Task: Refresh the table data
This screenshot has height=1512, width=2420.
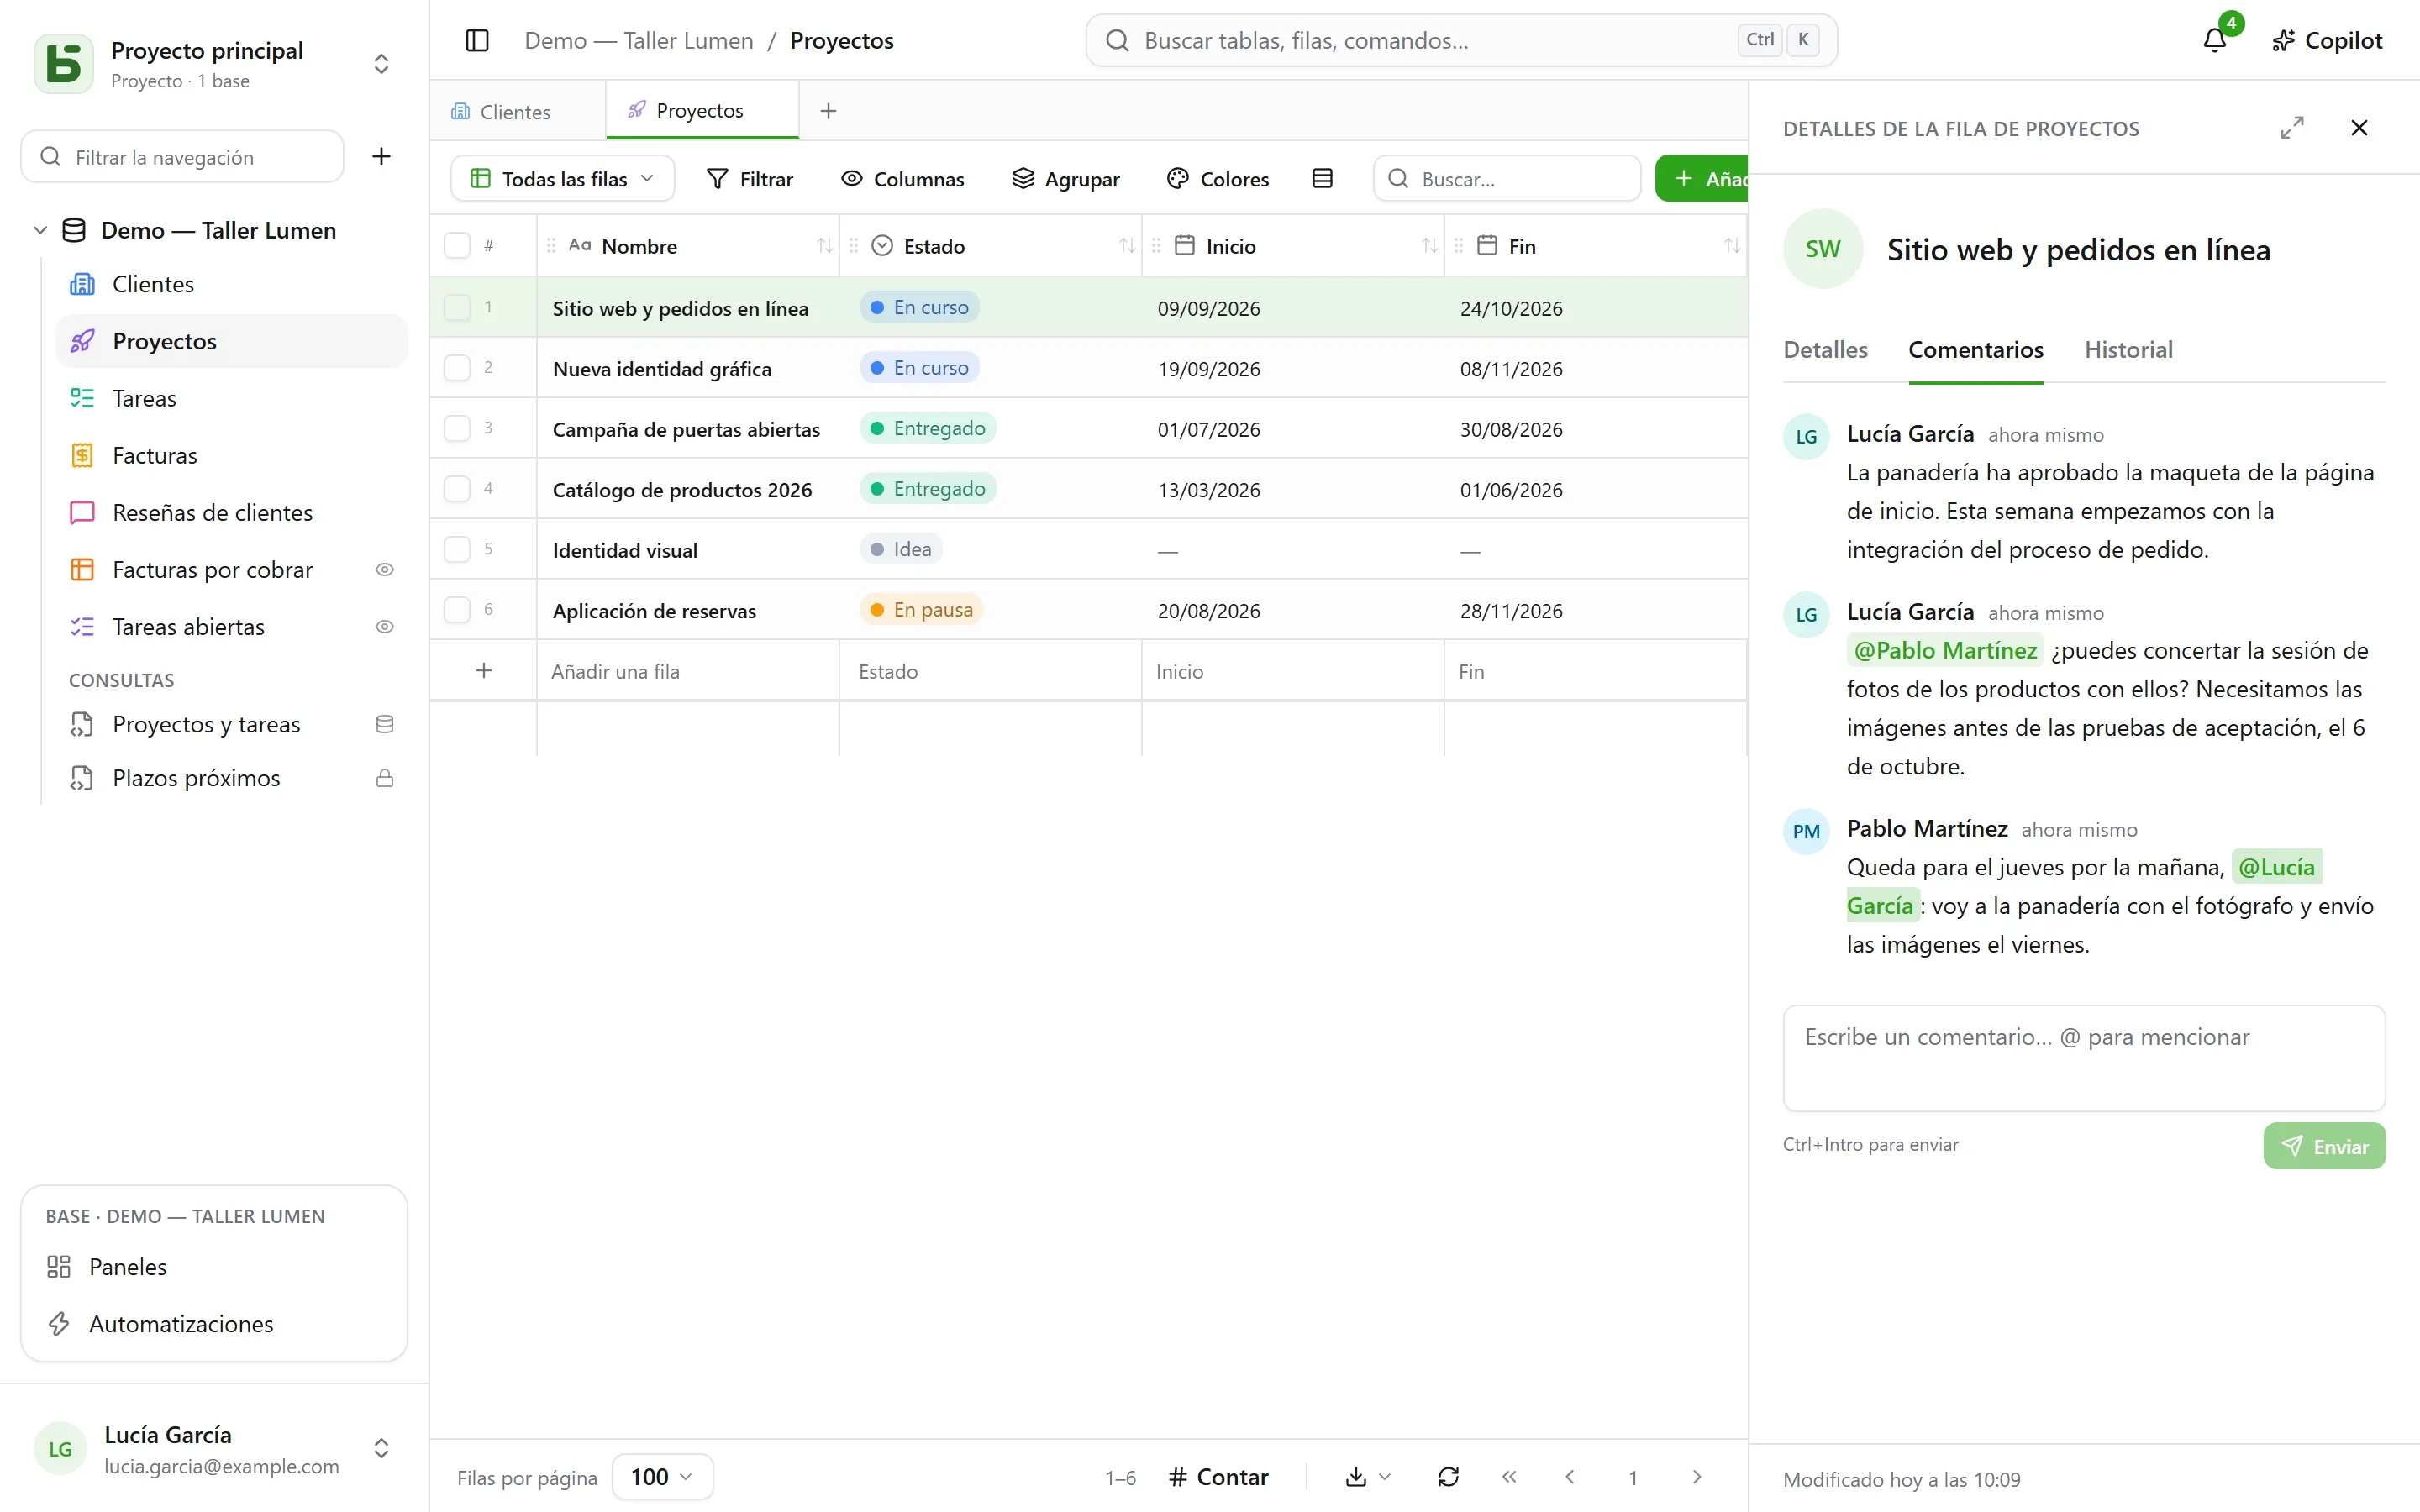Action: pos(1448,1477)
